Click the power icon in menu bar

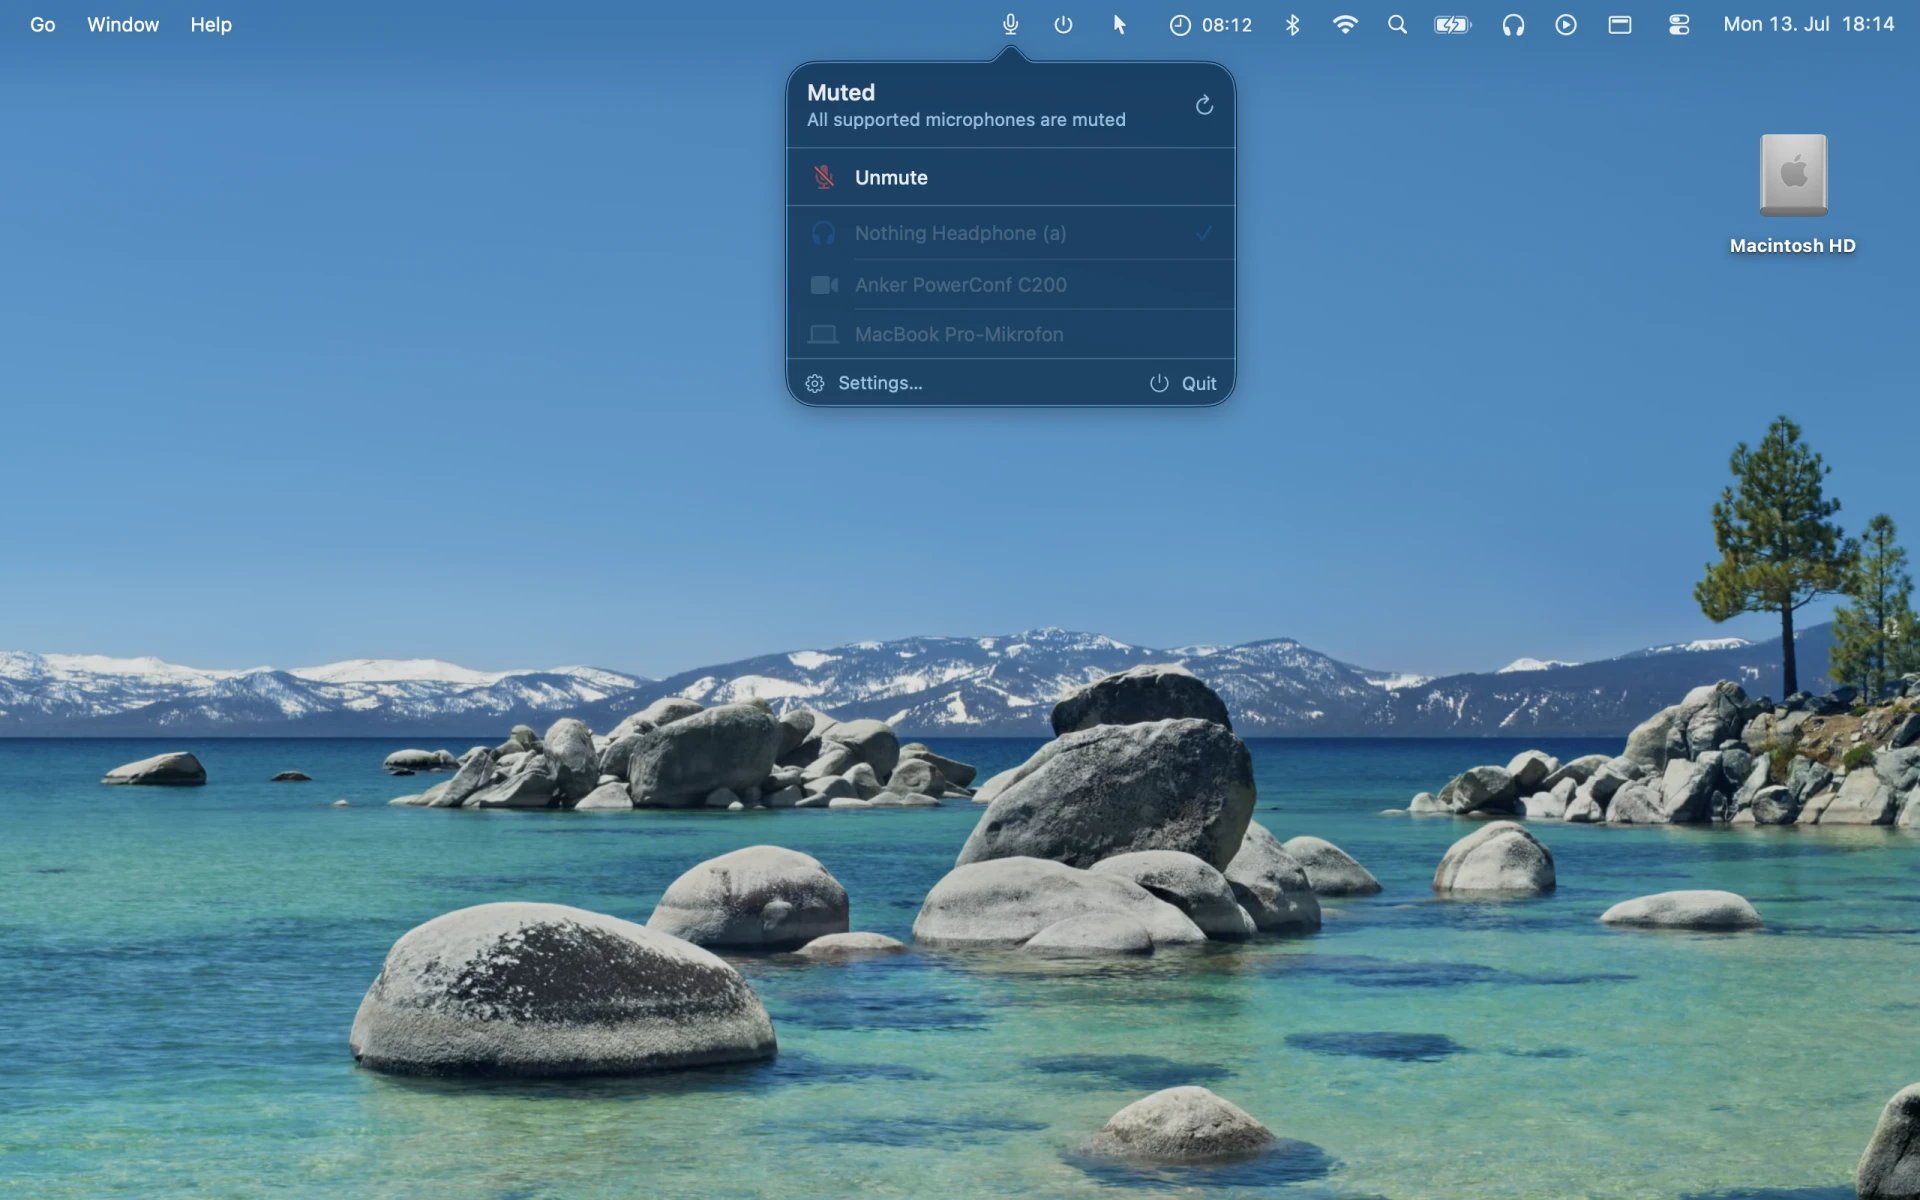(1063, 25)
